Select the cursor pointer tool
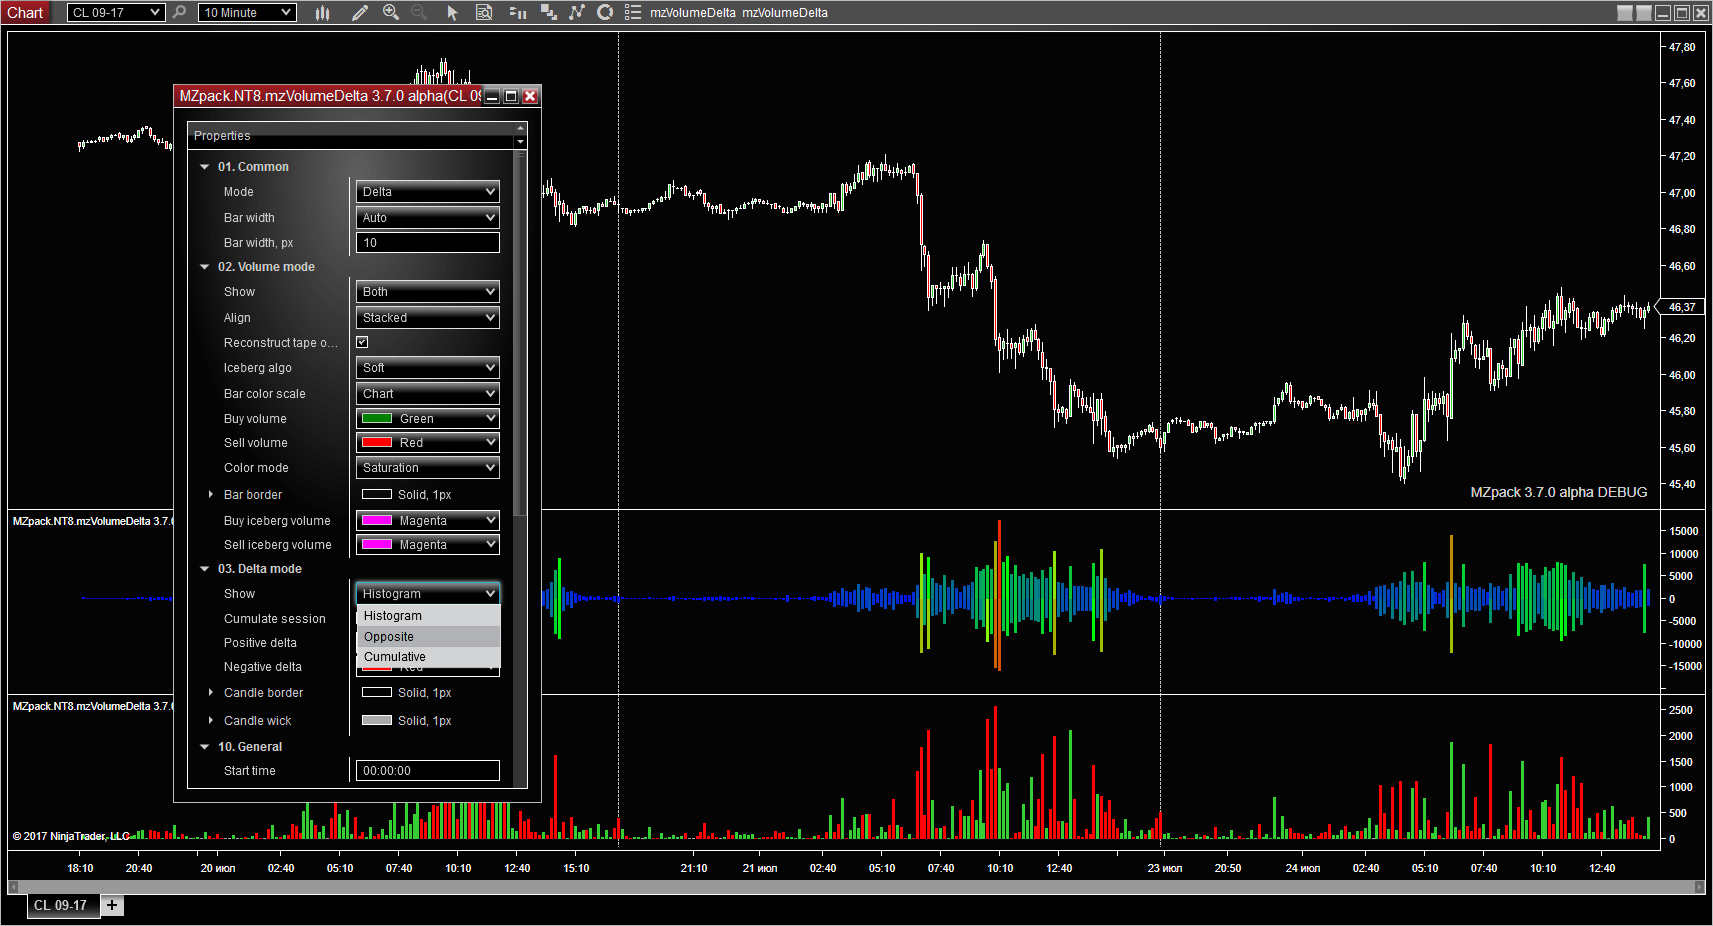 pos(452,13)
